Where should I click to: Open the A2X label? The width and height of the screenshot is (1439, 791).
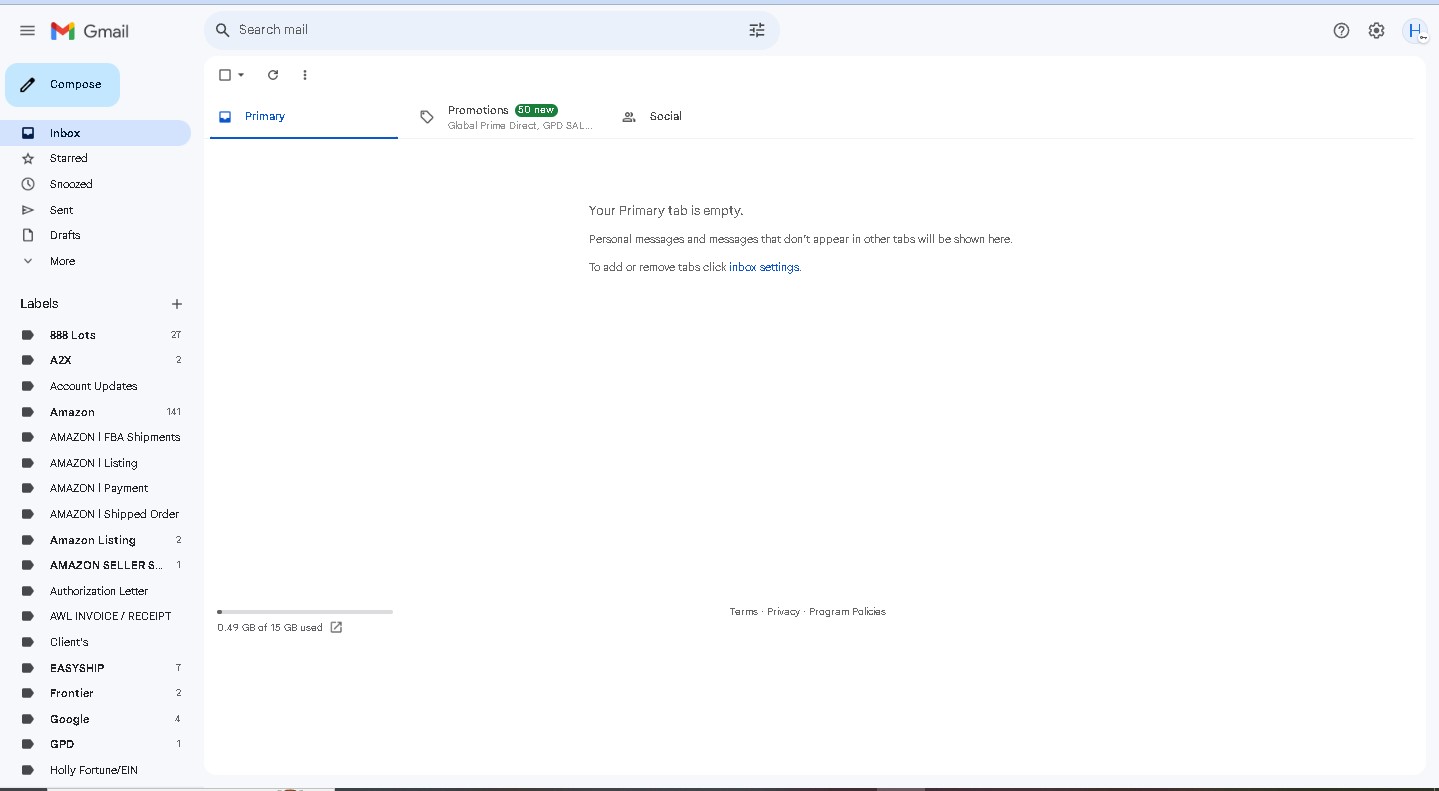pos(95,360)
